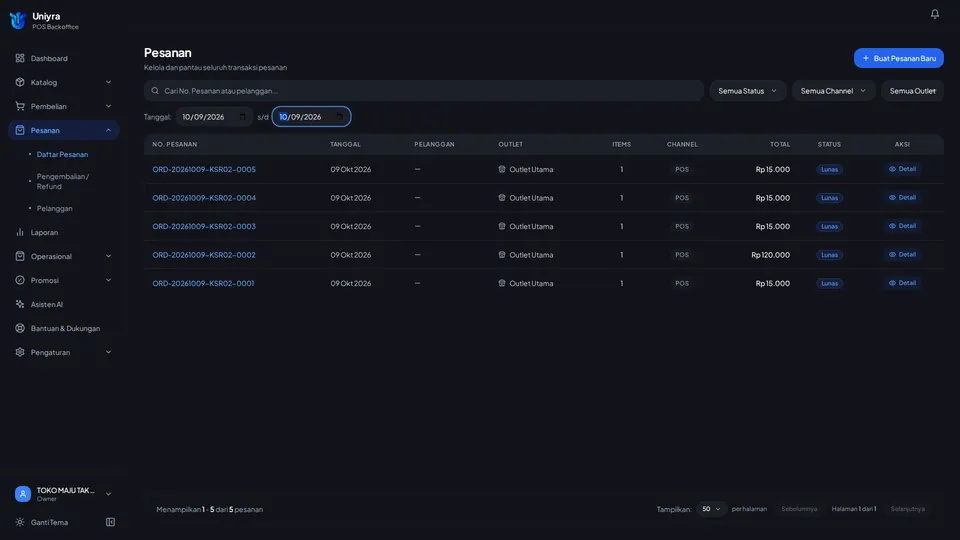The width and height of the screenshot is (960, 540).
Task: Click Selanjutnya pagination button
Action: [x=907, y=509]
